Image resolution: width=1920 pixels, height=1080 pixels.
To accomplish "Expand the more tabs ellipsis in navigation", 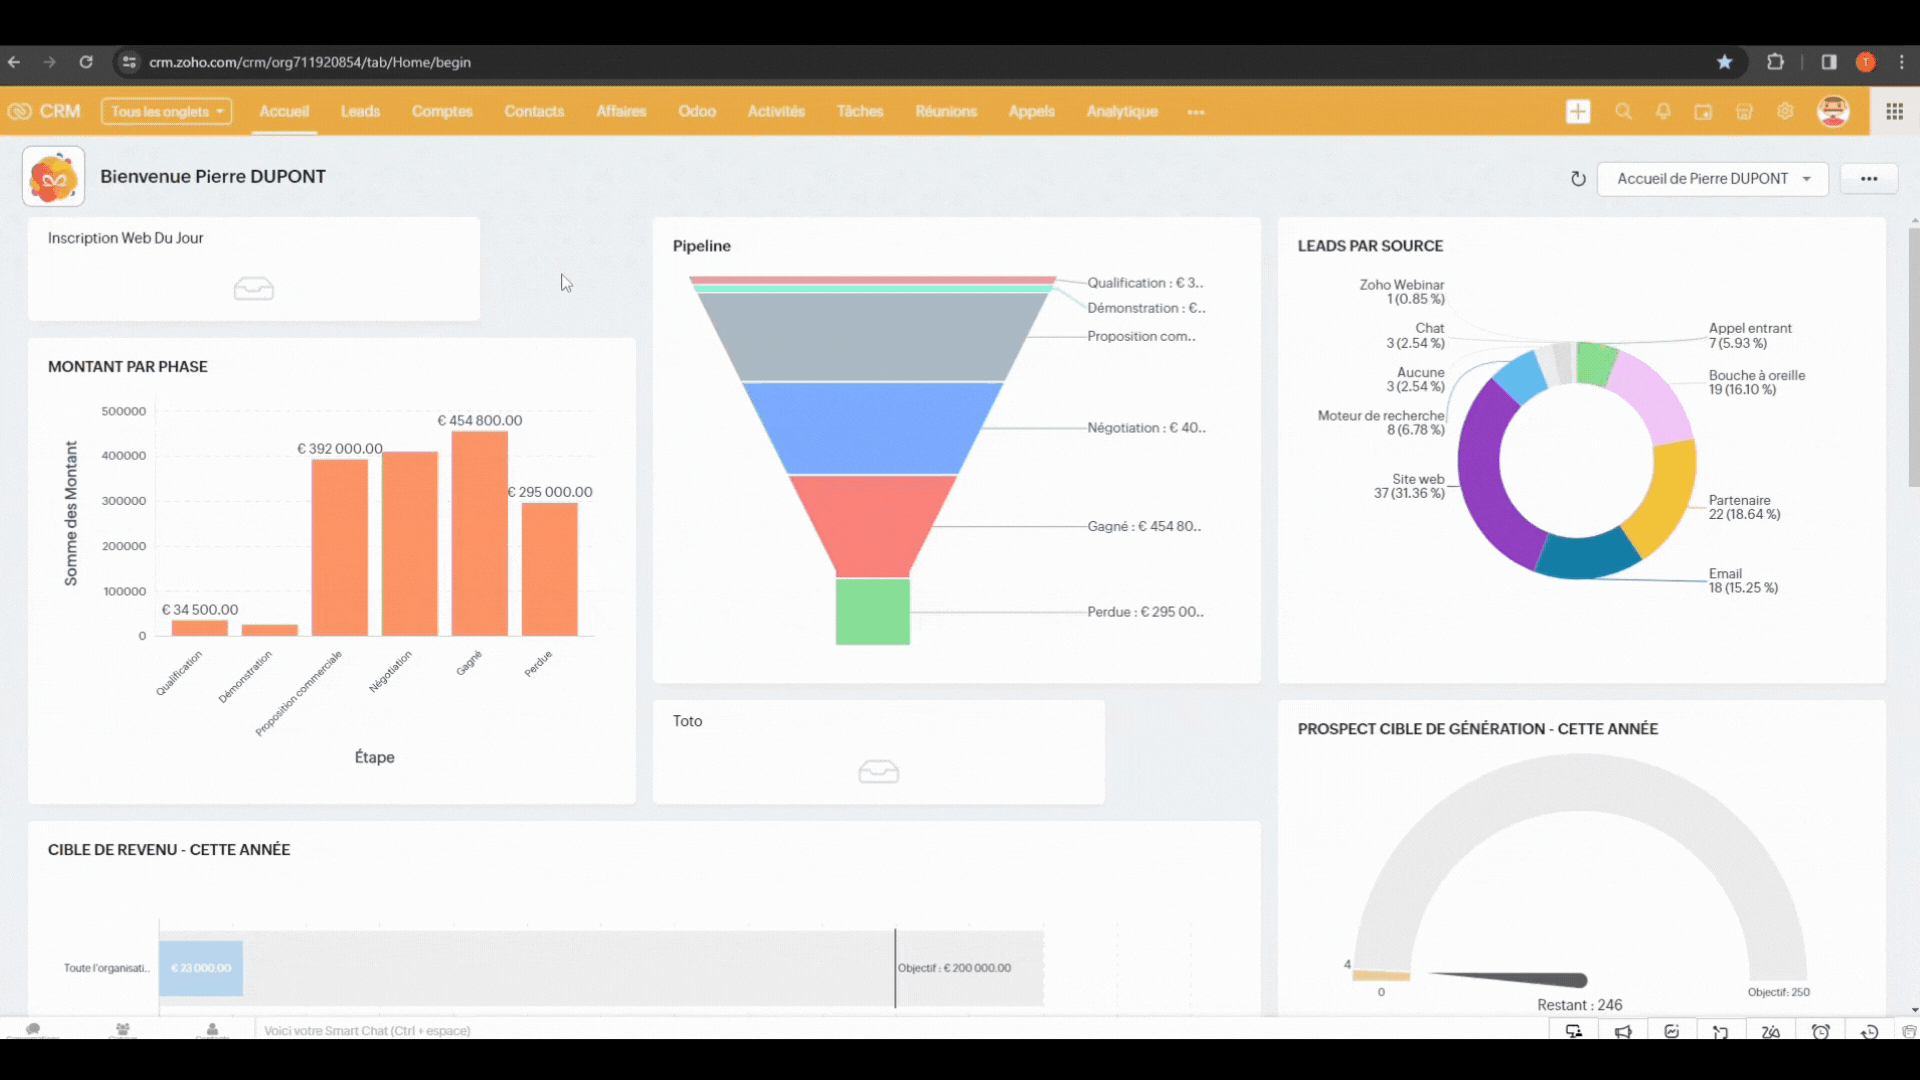I will point(1196,112).
